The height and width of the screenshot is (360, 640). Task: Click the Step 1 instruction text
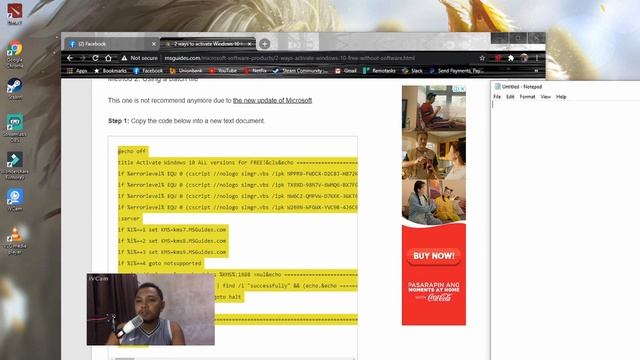pos(186,121)
